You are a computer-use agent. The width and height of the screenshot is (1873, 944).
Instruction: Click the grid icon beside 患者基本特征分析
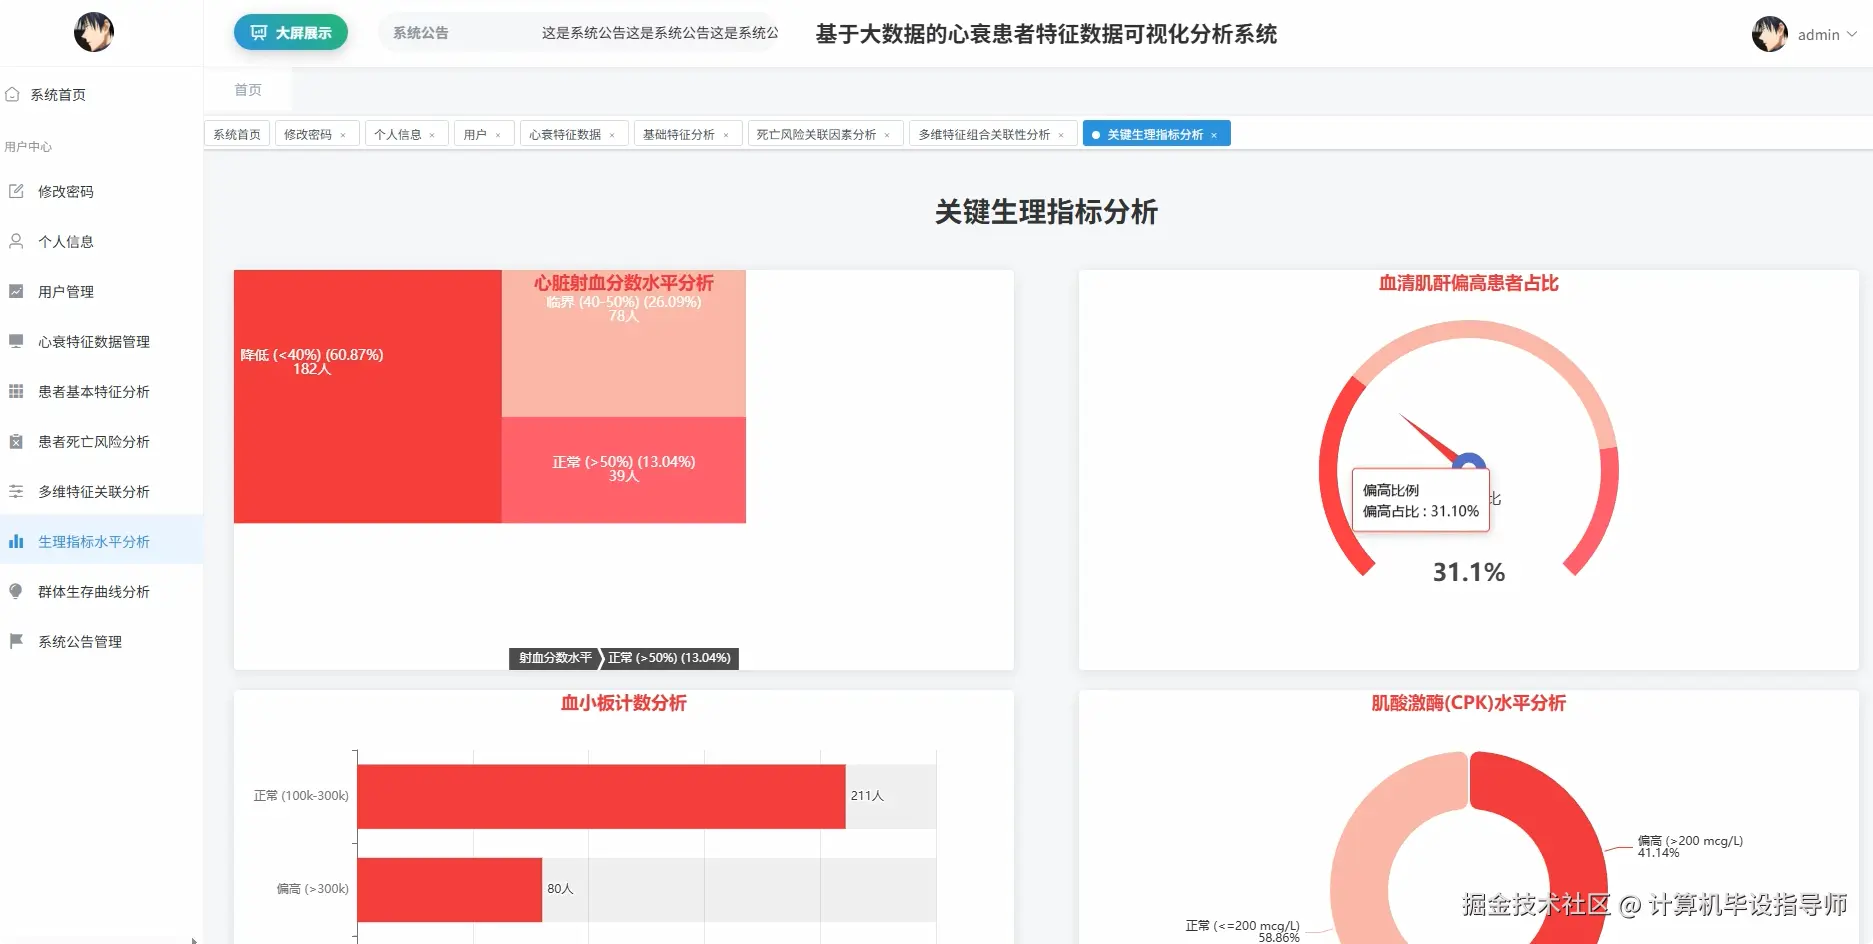[16, 391]
